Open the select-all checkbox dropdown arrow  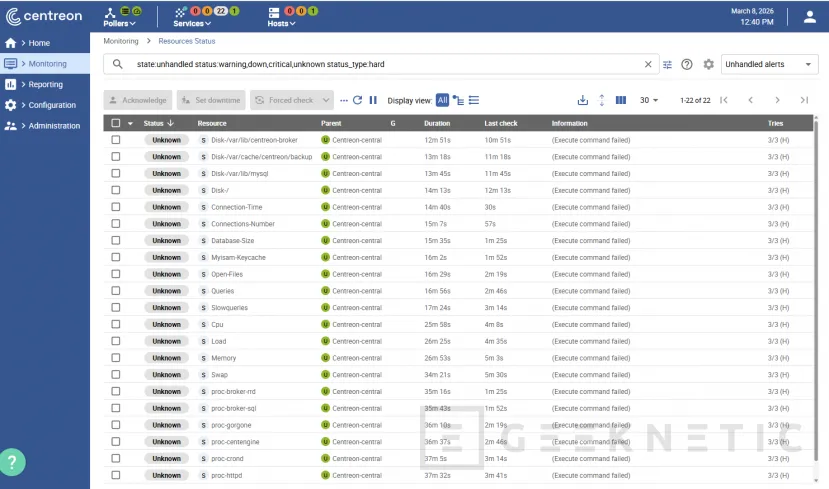click(x=130, y=123)
